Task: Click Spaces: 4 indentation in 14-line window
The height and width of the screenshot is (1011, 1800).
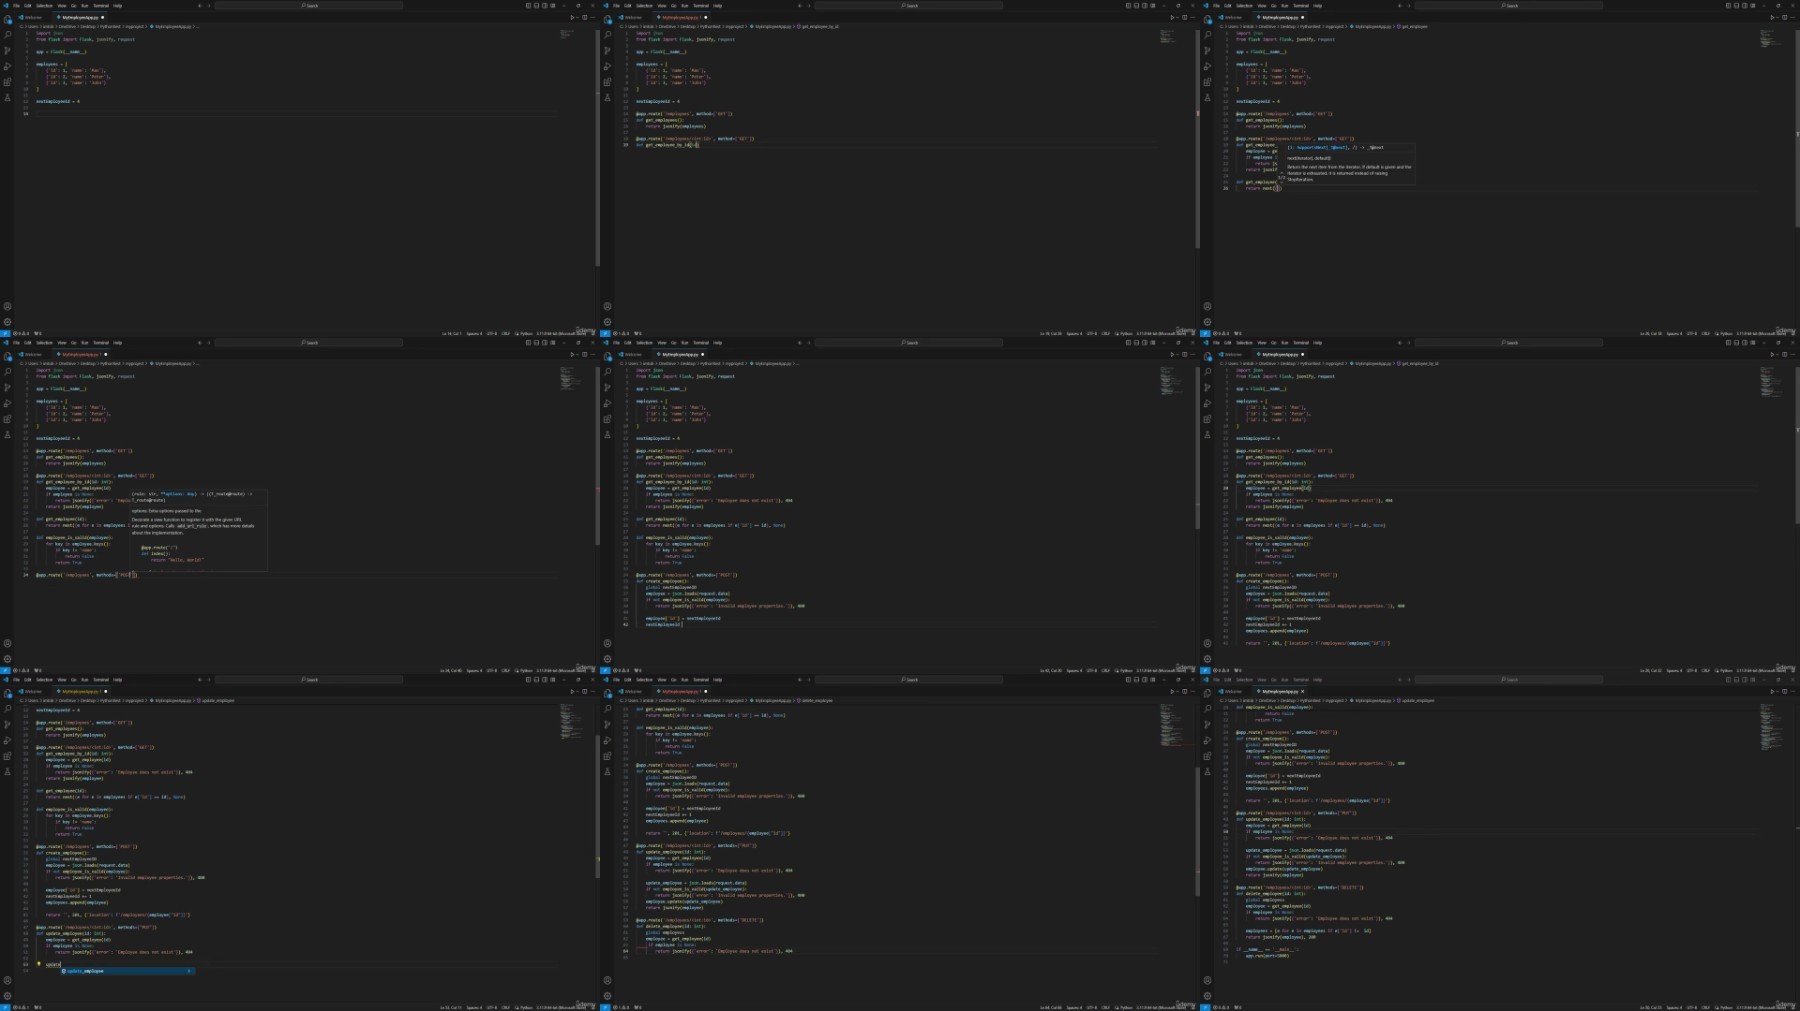Action: click(474, 334)
